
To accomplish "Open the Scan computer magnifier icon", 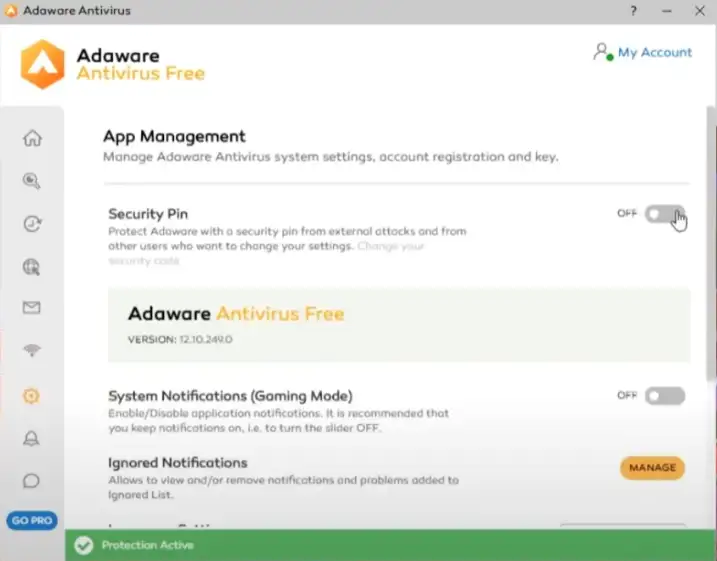I will pyautogui.click(x=32, y=181).
